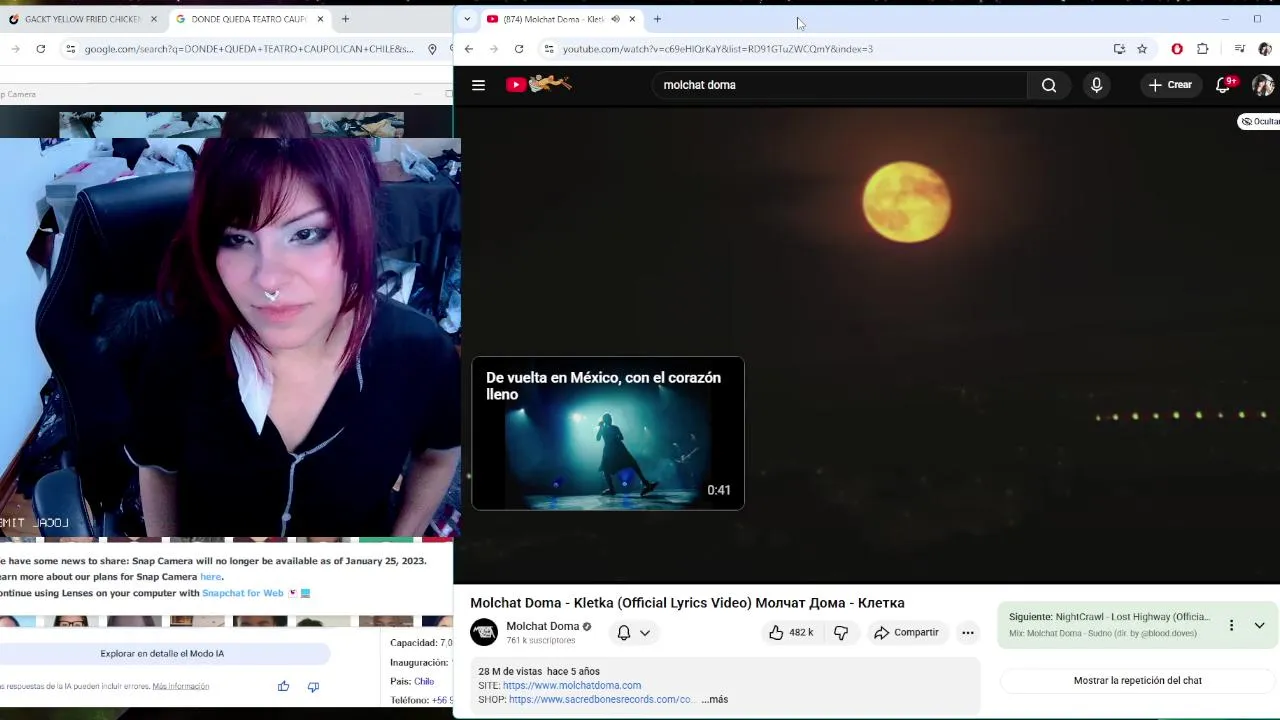Open new tab in Google window

(345, 19)
